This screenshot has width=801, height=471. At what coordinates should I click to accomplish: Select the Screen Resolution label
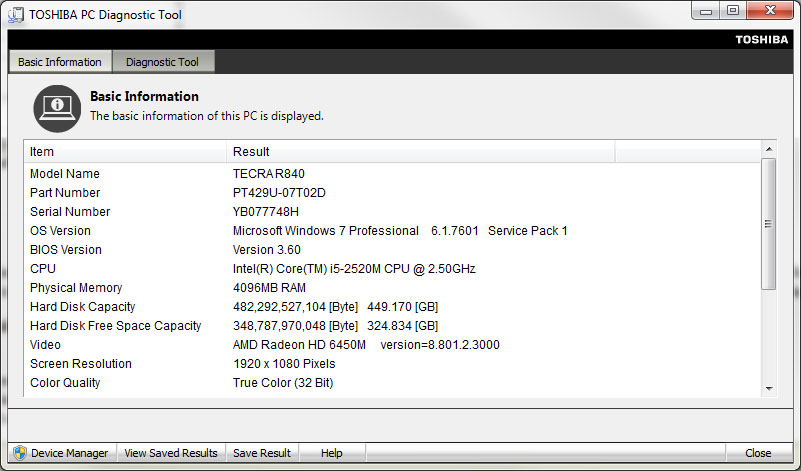coord(81,364)
